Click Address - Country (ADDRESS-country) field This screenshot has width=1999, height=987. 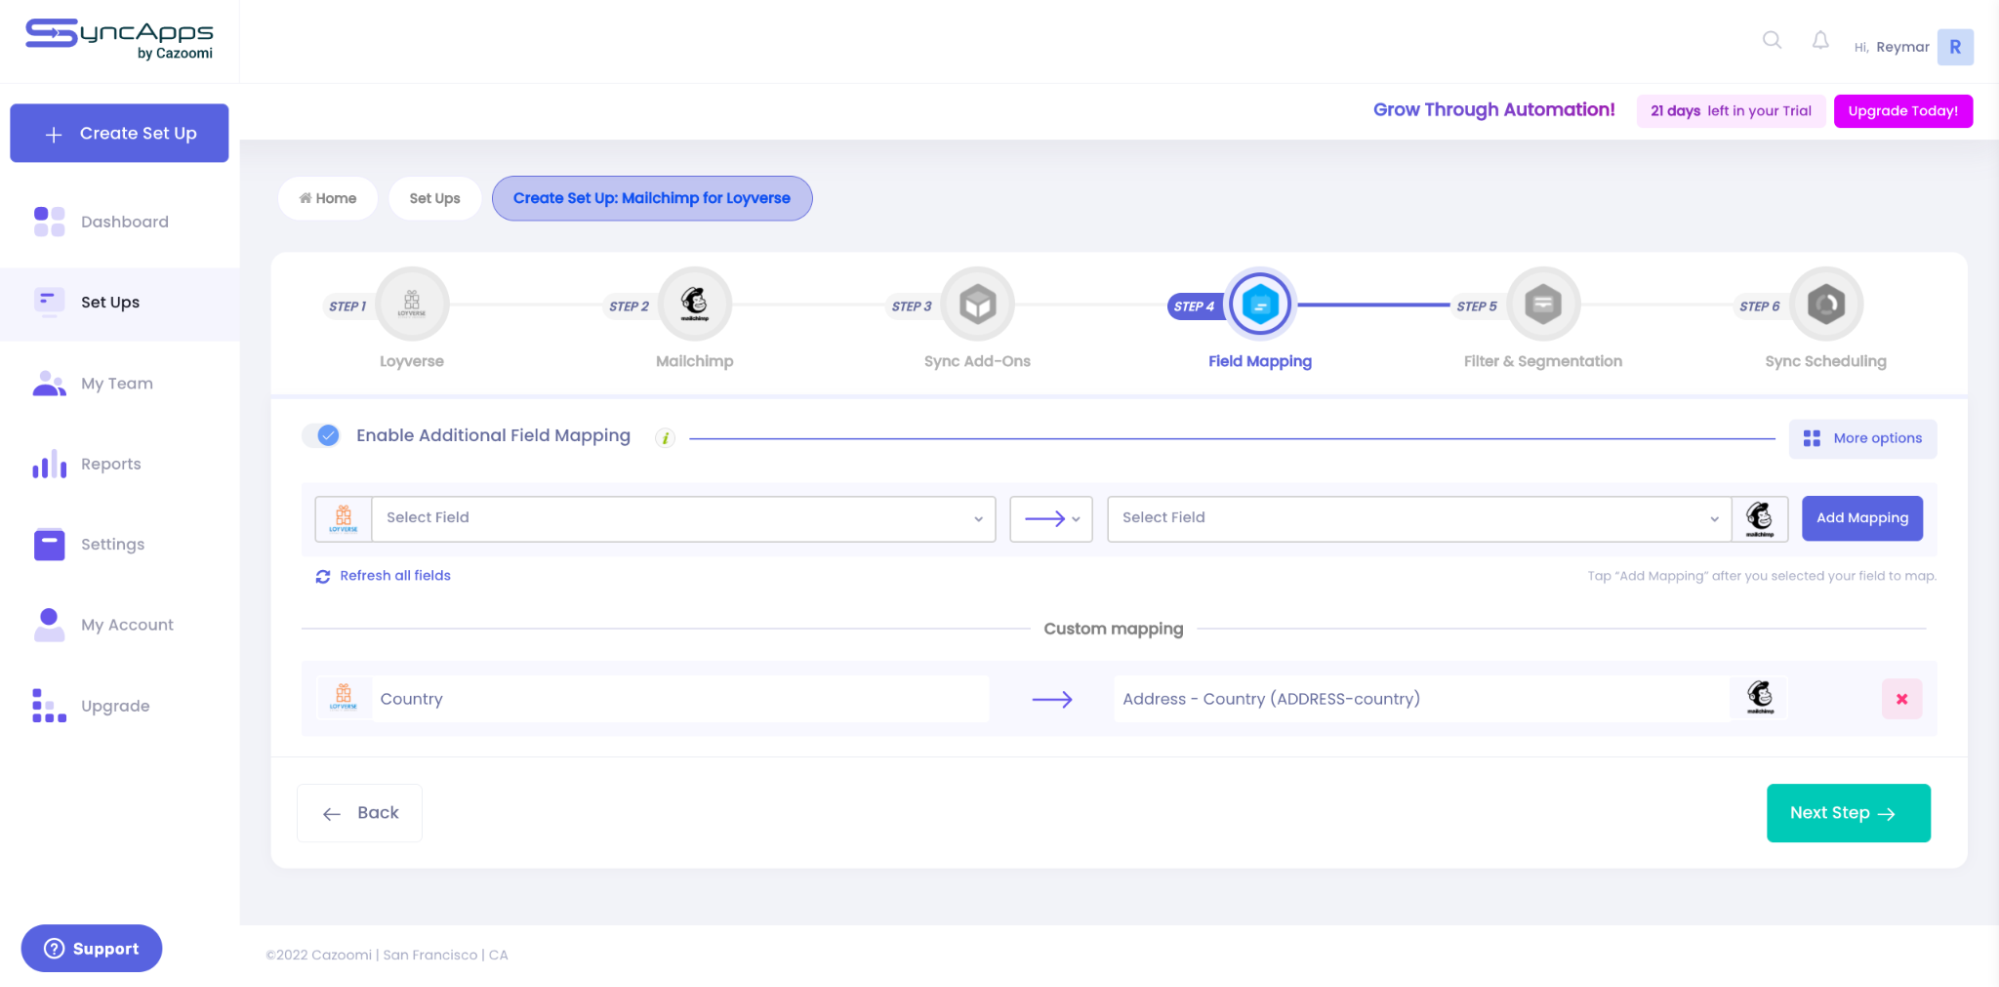pos(1421,699)
